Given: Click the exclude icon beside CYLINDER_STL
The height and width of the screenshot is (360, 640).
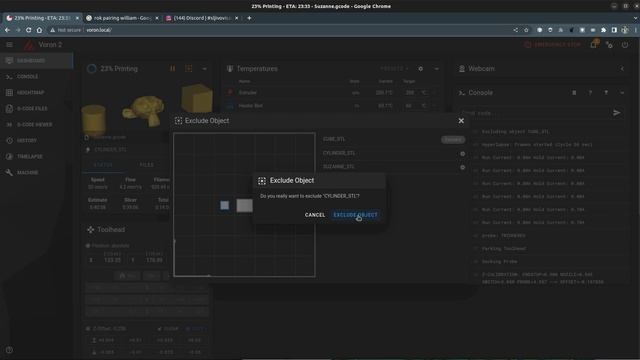Looking at the screenshot, I should 462,153.
